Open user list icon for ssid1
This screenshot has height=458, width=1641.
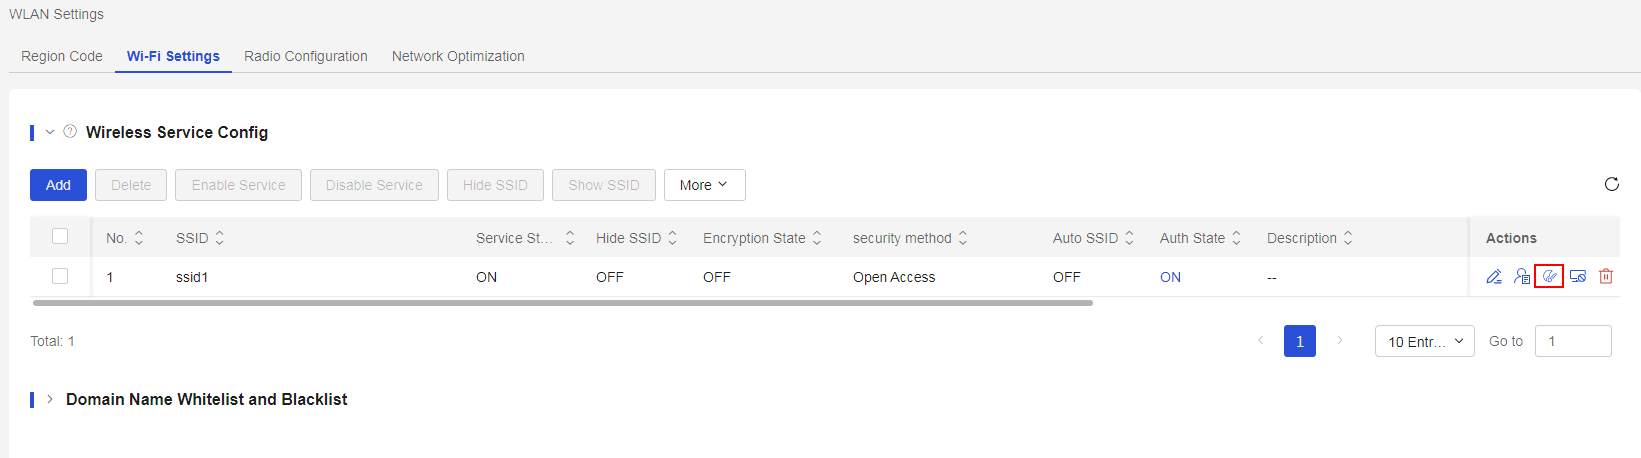[1521, 277]
